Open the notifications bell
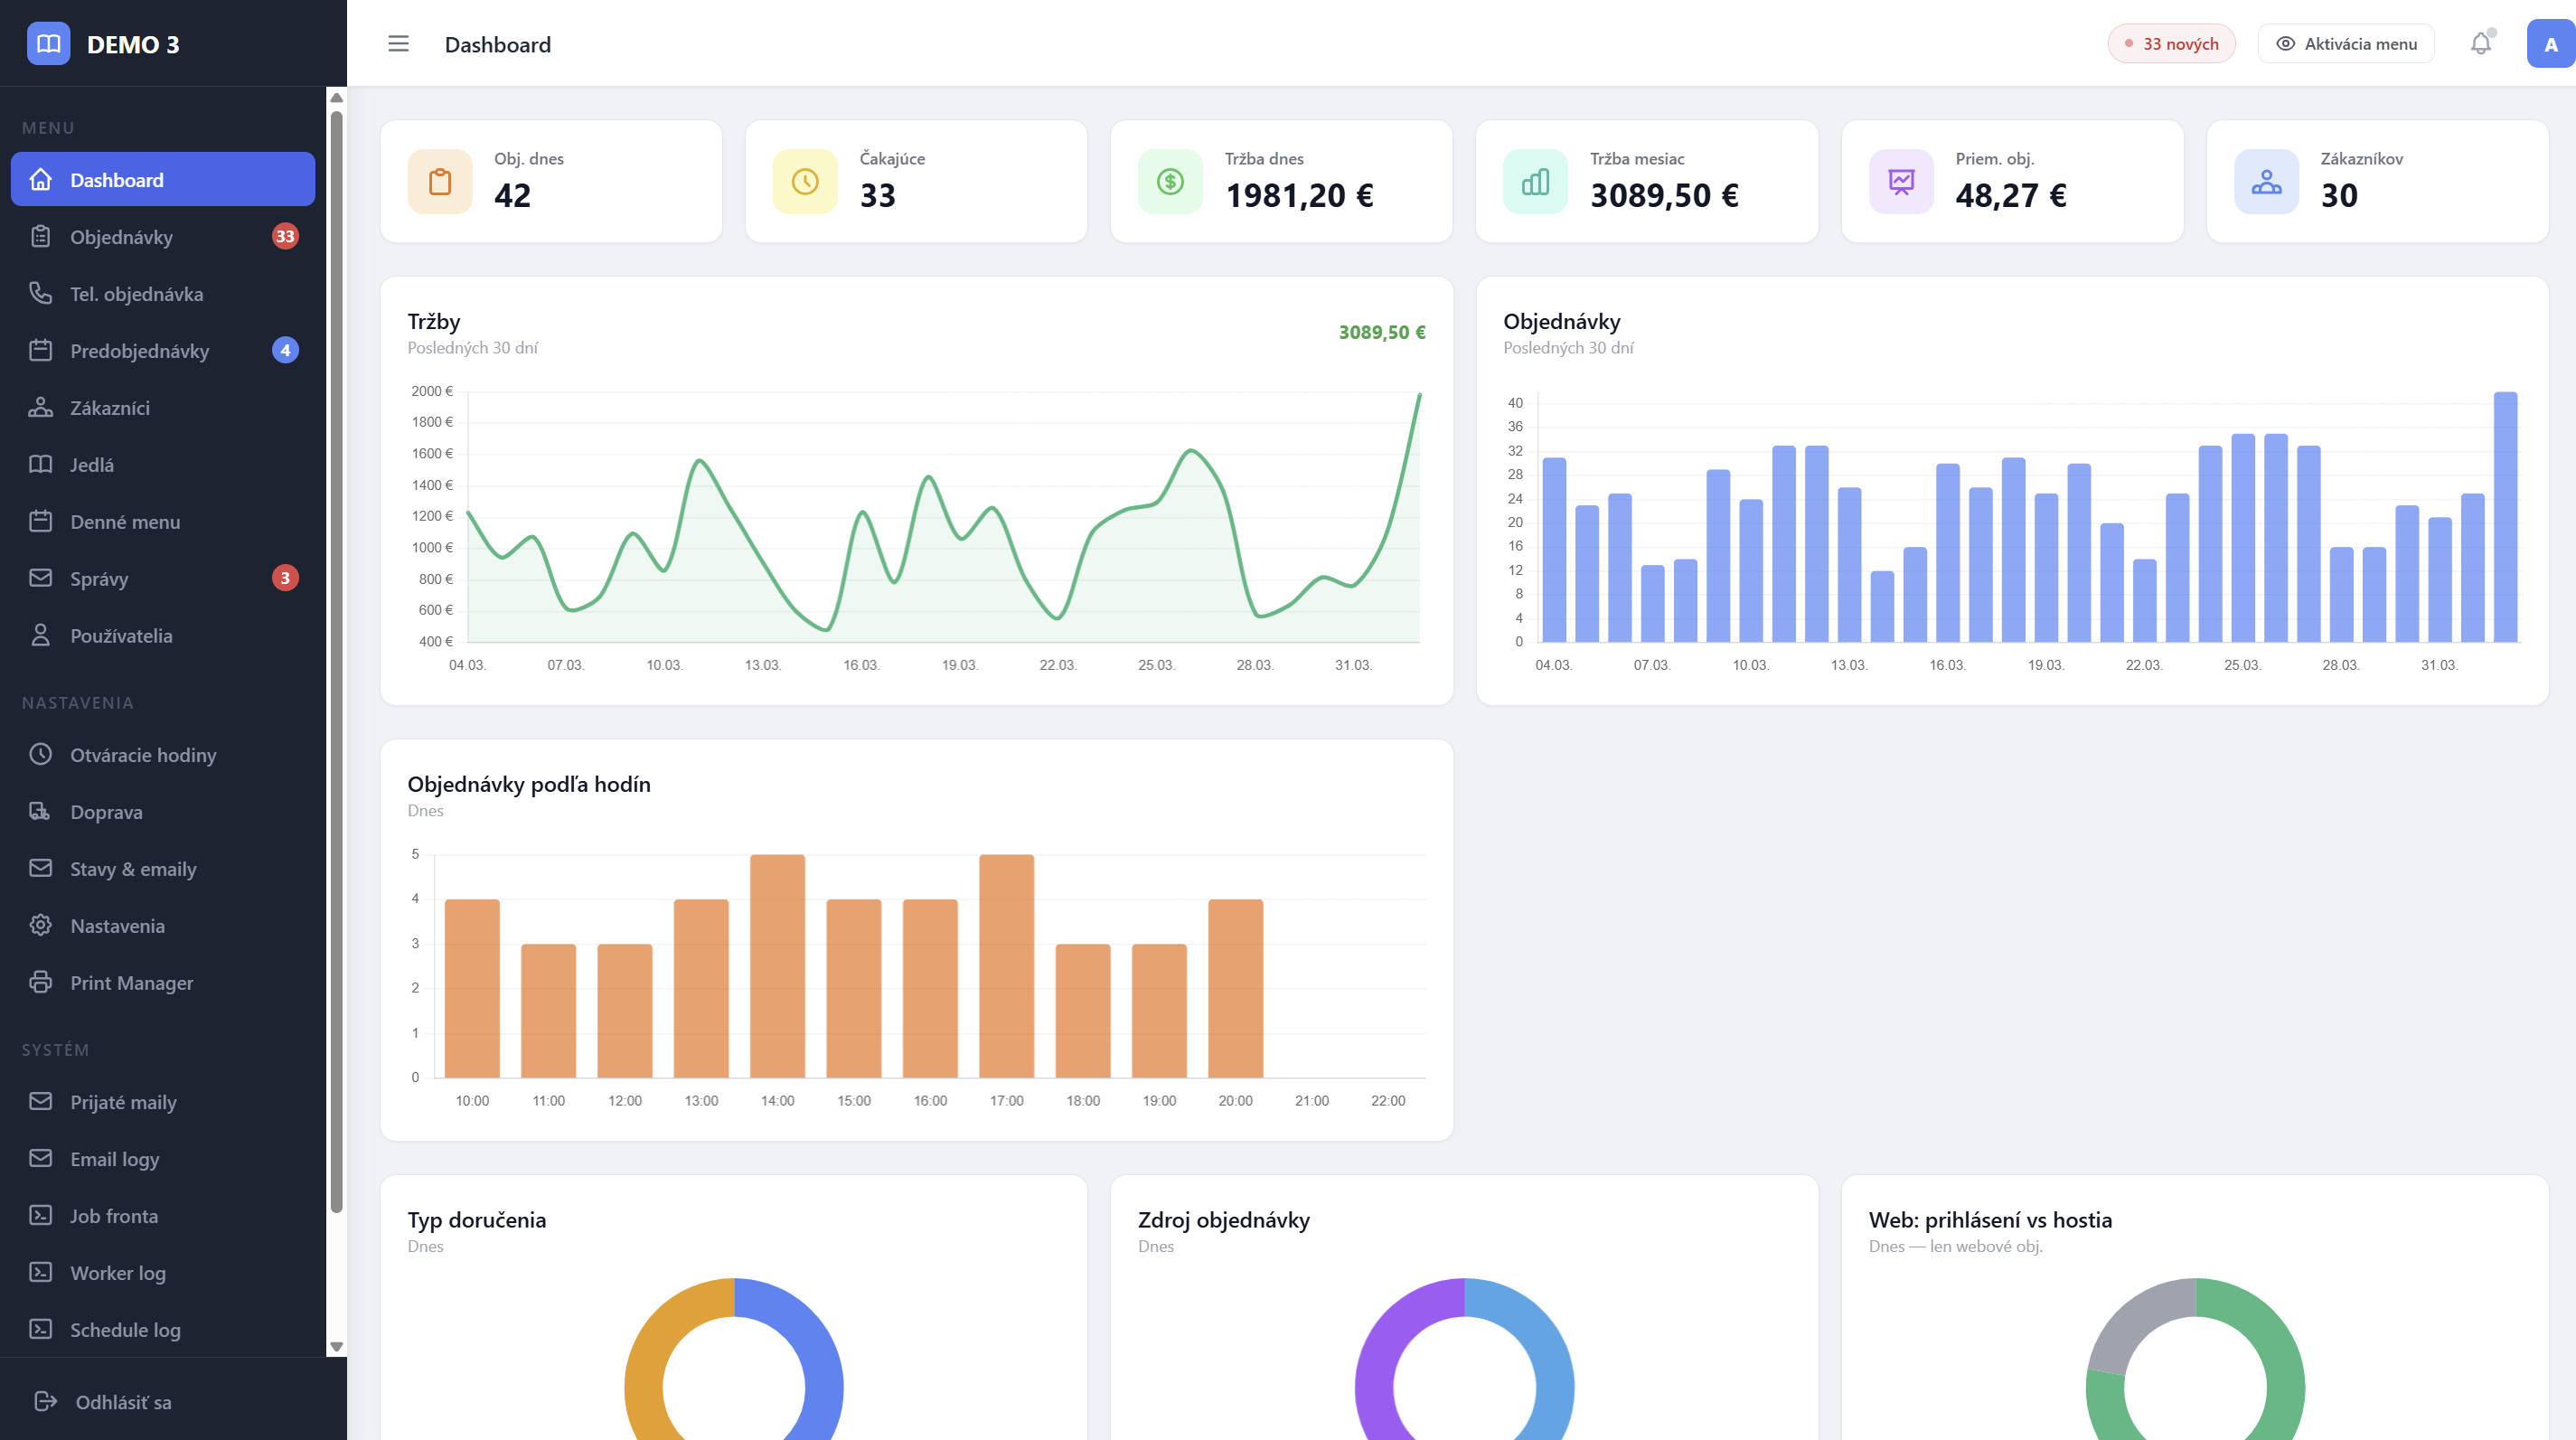2576x1440 pixels. pos(2480,43)
